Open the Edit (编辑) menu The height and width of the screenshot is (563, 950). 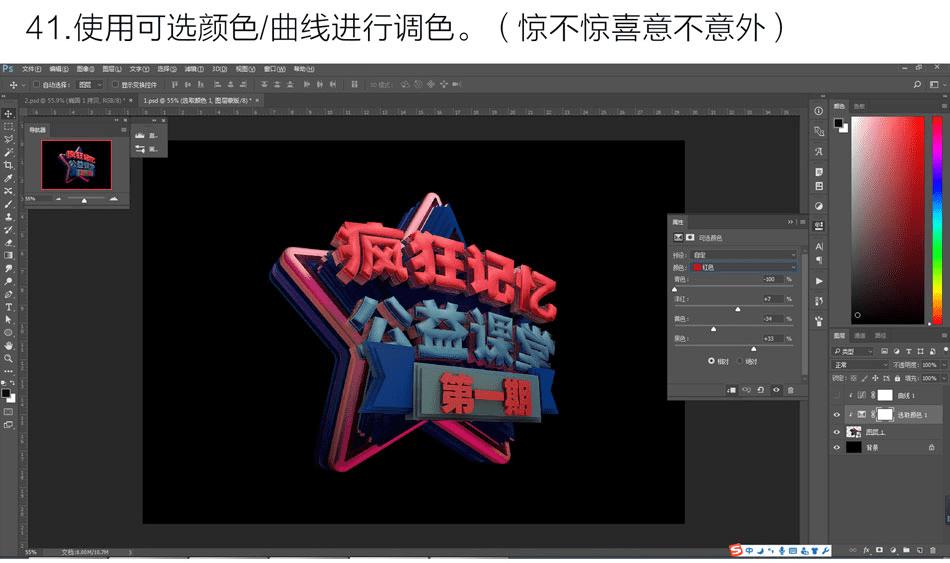coord(59,69)
